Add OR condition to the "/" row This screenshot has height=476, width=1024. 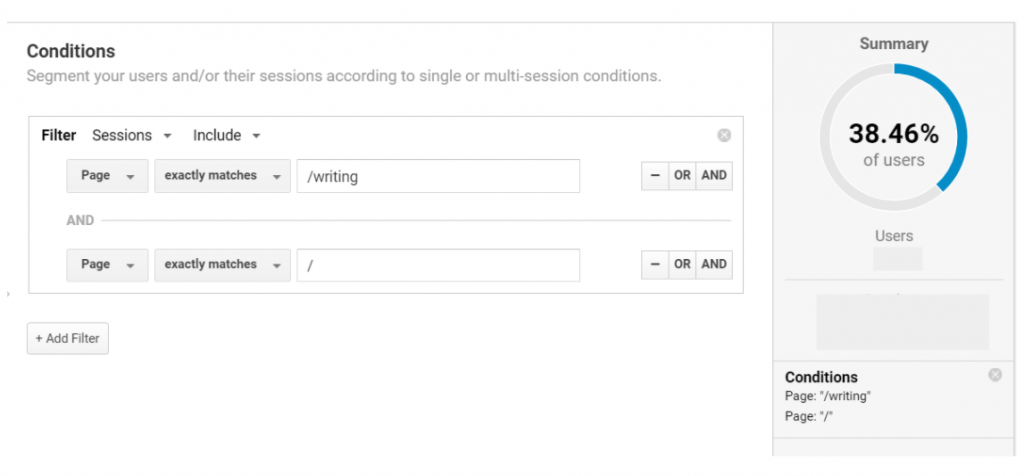click(682, 264)
